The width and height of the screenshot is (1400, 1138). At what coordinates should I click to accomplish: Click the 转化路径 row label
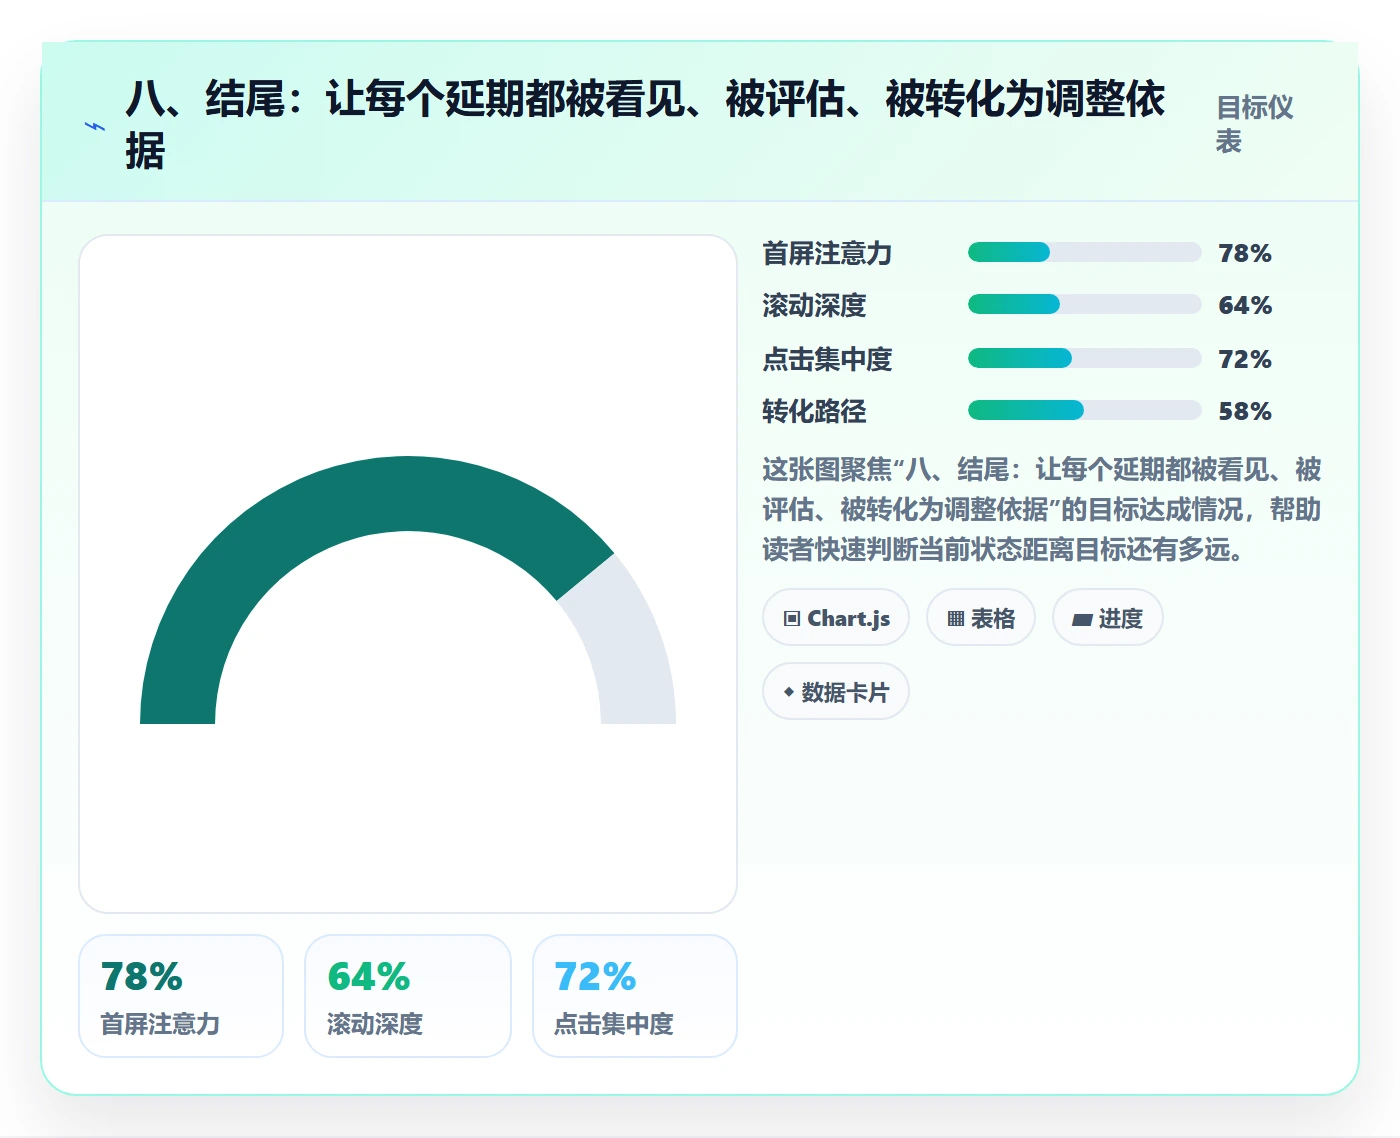[x=814, y=411]
